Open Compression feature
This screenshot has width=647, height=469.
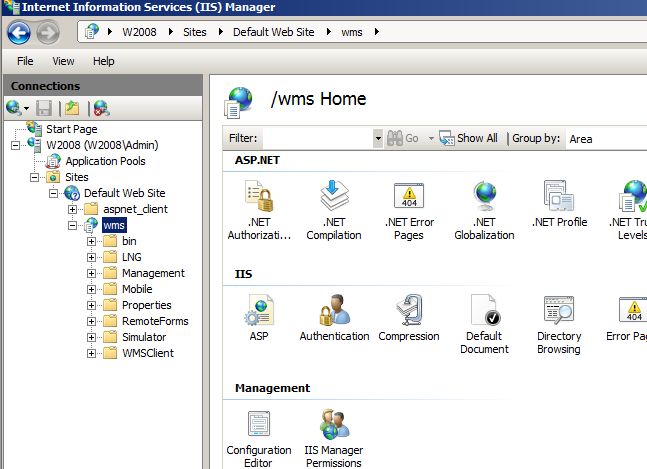click(409, 318)
